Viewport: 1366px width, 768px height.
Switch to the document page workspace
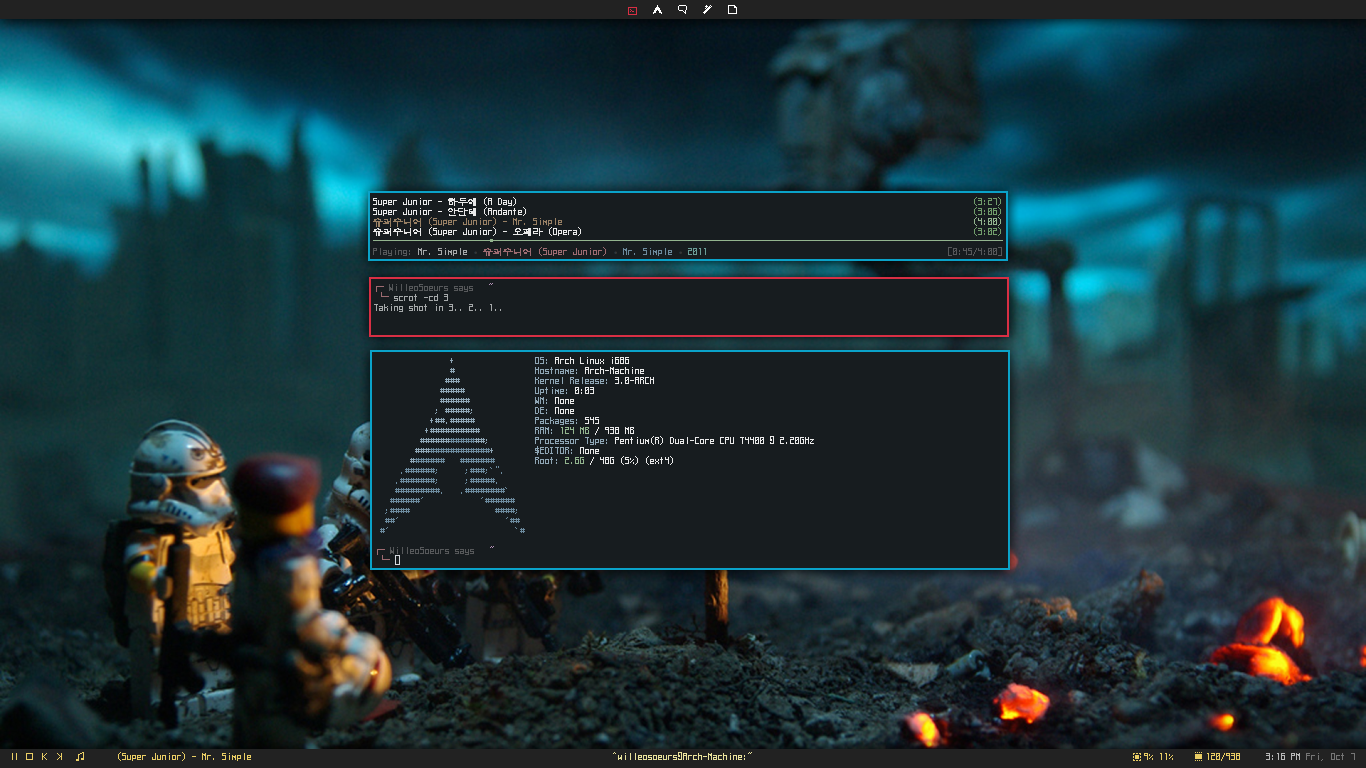coord(732,10)
